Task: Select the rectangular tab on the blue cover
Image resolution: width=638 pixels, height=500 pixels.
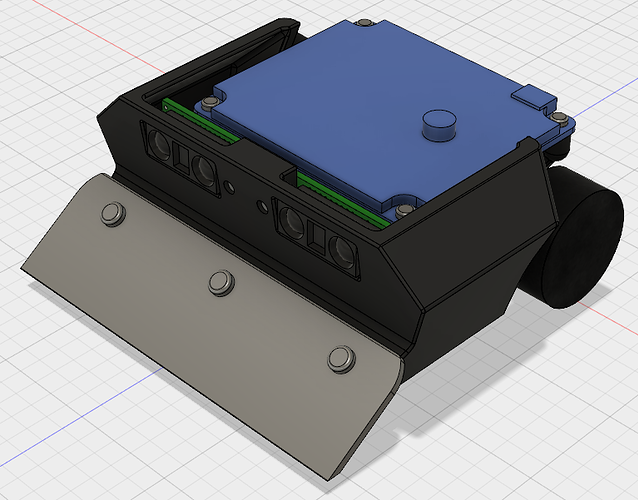Action: coord(534,98)
